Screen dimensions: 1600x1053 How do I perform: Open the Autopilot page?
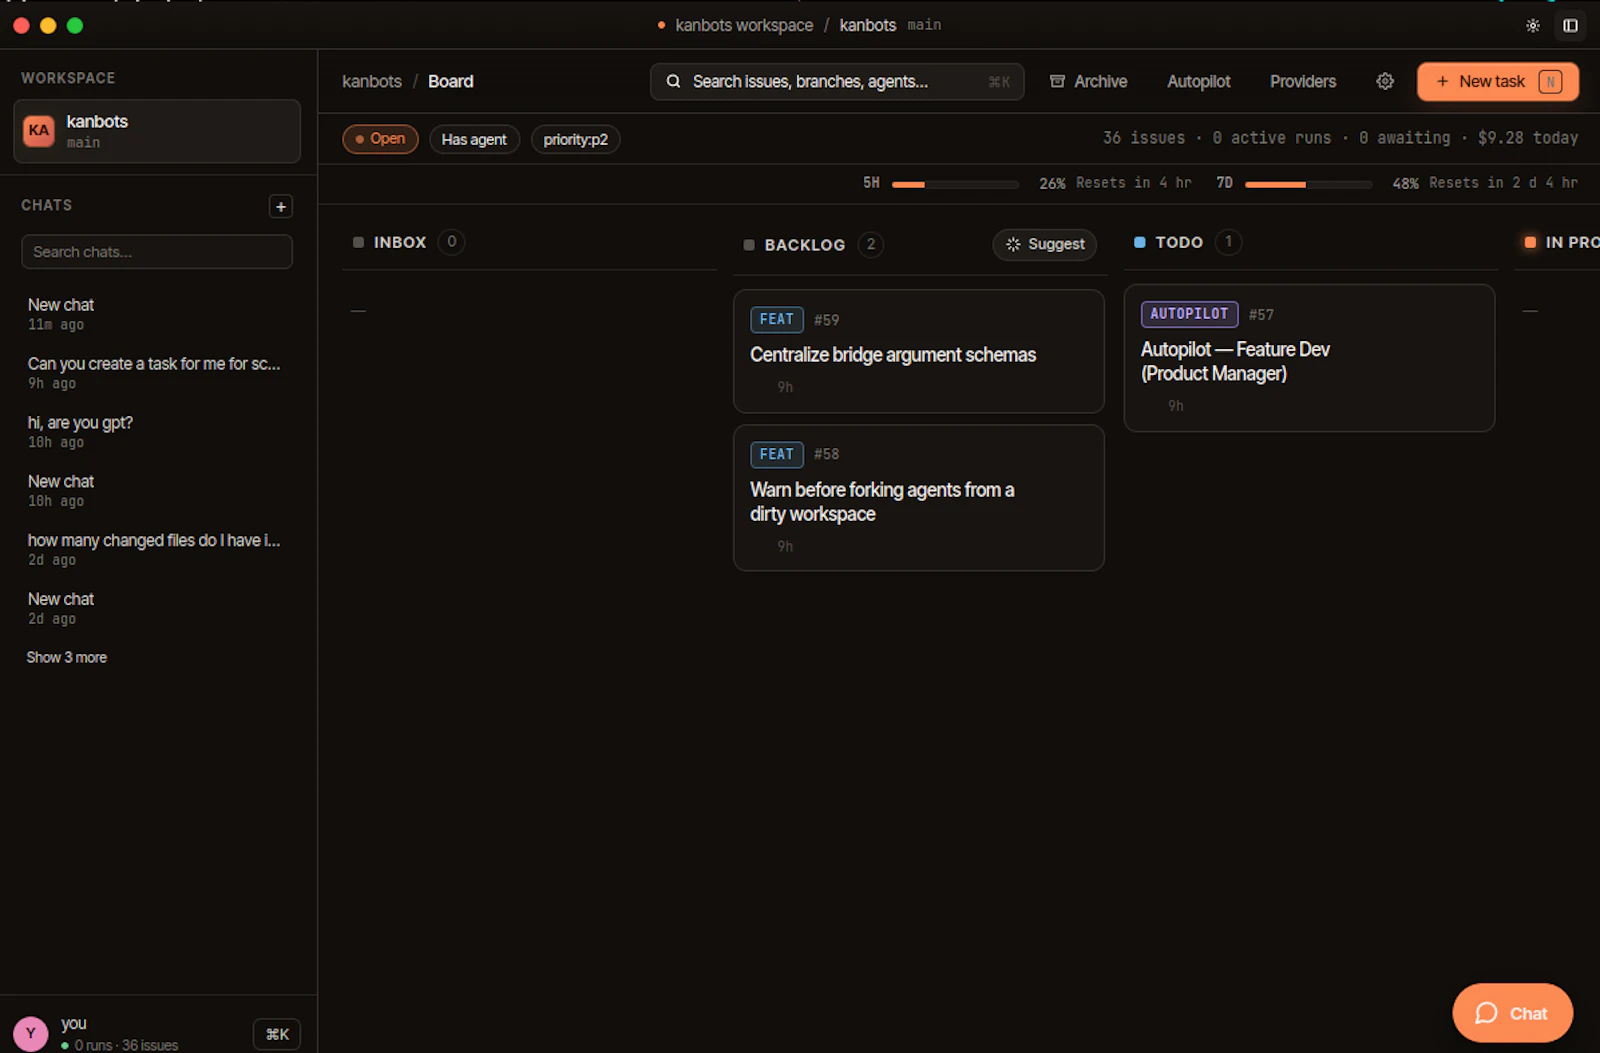coord(1198,81)
